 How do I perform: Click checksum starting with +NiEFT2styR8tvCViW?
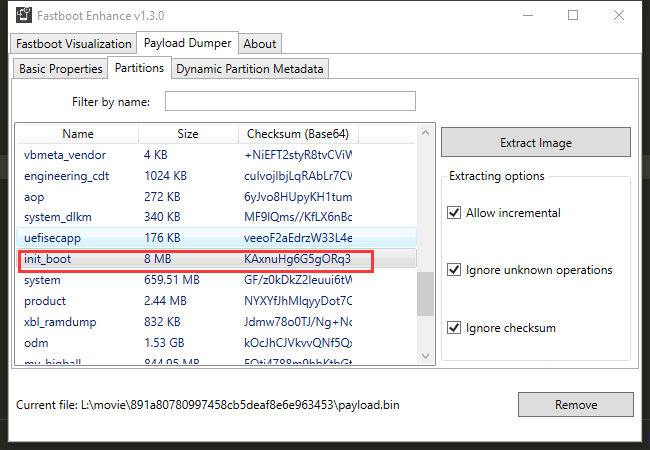(298, 155)
